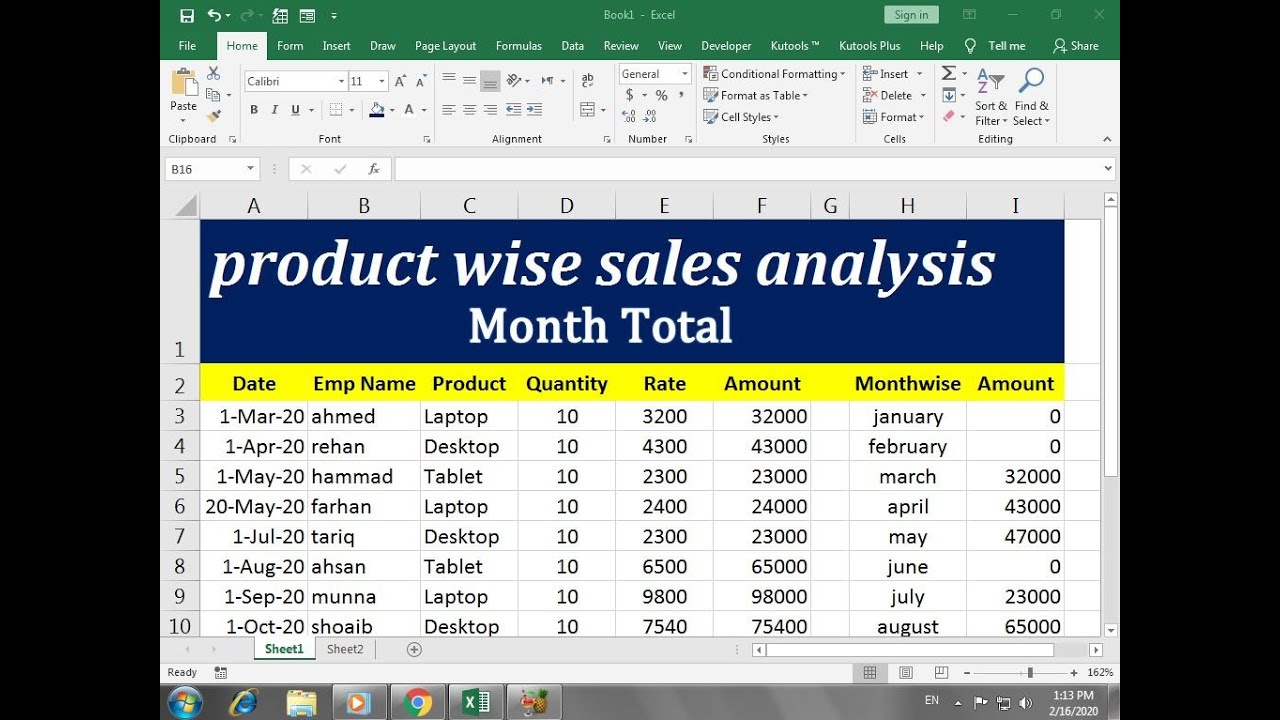Image resolution: width=1280 pixels, height=720 pixels.
Task: Toggle Bold formatting
Action: (254, 110)
